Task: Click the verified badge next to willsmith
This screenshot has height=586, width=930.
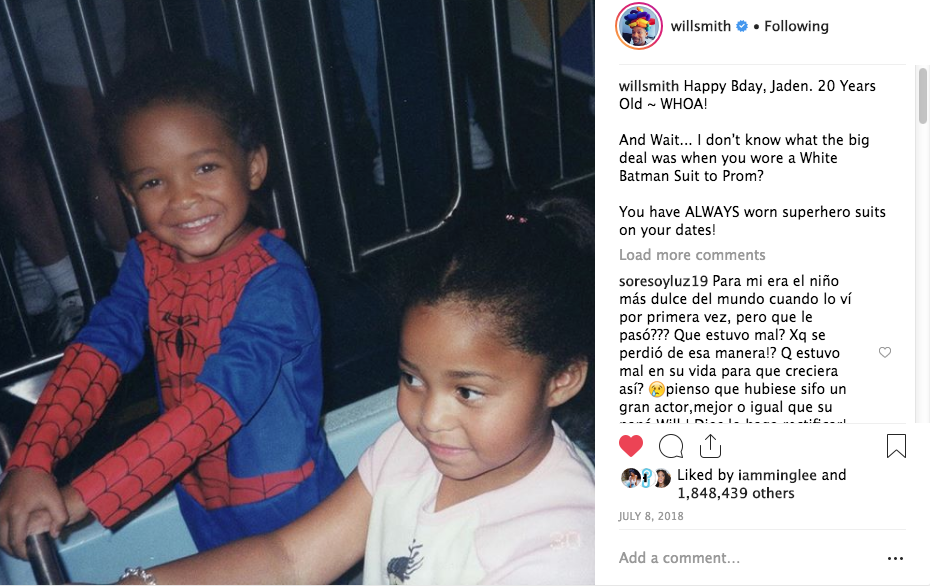Action: click(x=741, y=26)
